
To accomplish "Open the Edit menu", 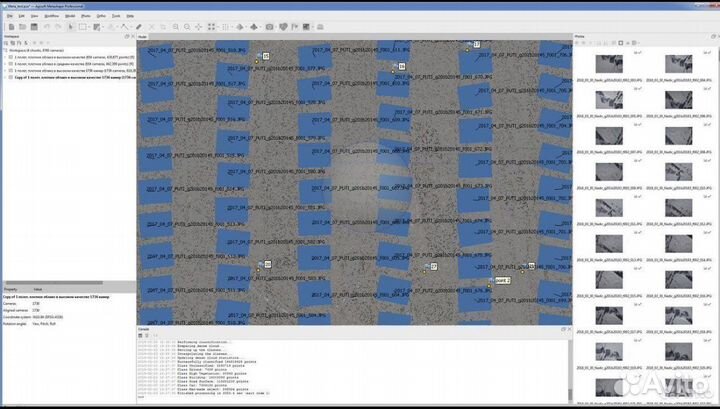I will 22,16.
